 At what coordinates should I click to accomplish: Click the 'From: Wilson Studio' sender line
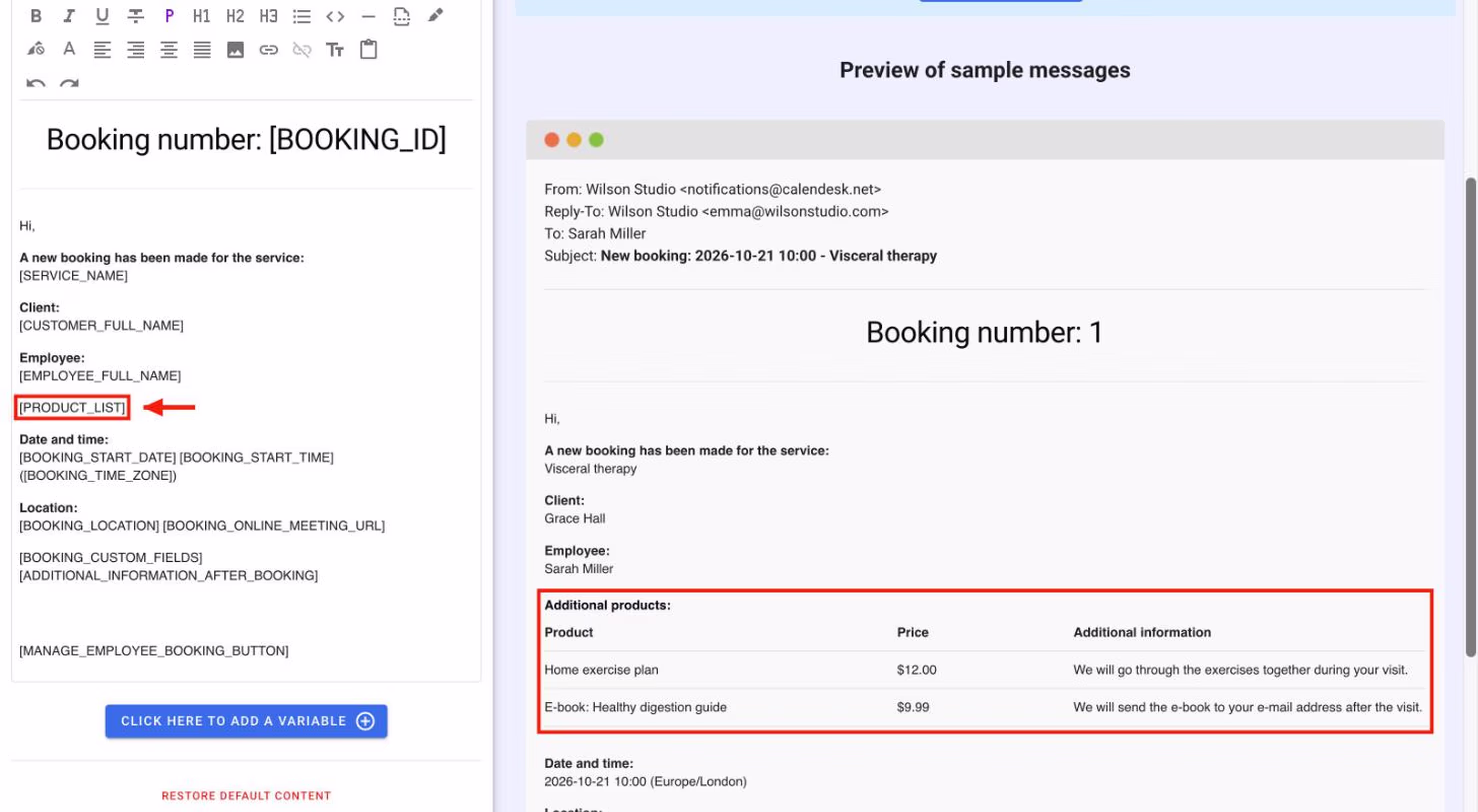click(713, 189)
